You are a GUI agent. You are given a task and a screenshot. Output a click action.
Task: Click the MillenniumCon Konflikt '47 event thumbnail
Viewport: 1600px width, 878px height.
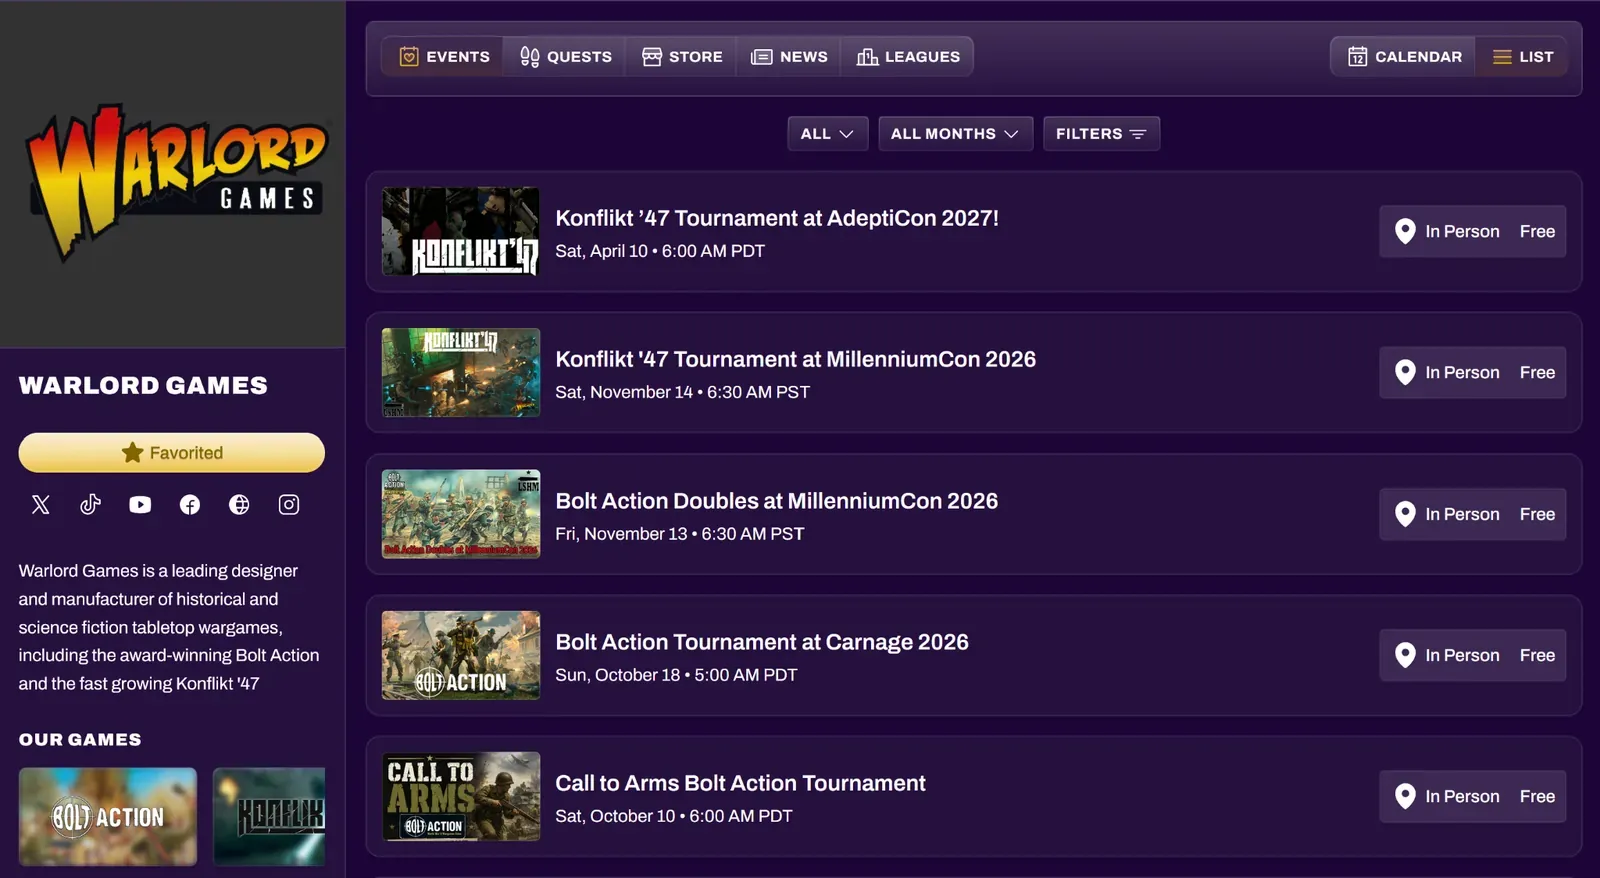(x=461, y=373)
